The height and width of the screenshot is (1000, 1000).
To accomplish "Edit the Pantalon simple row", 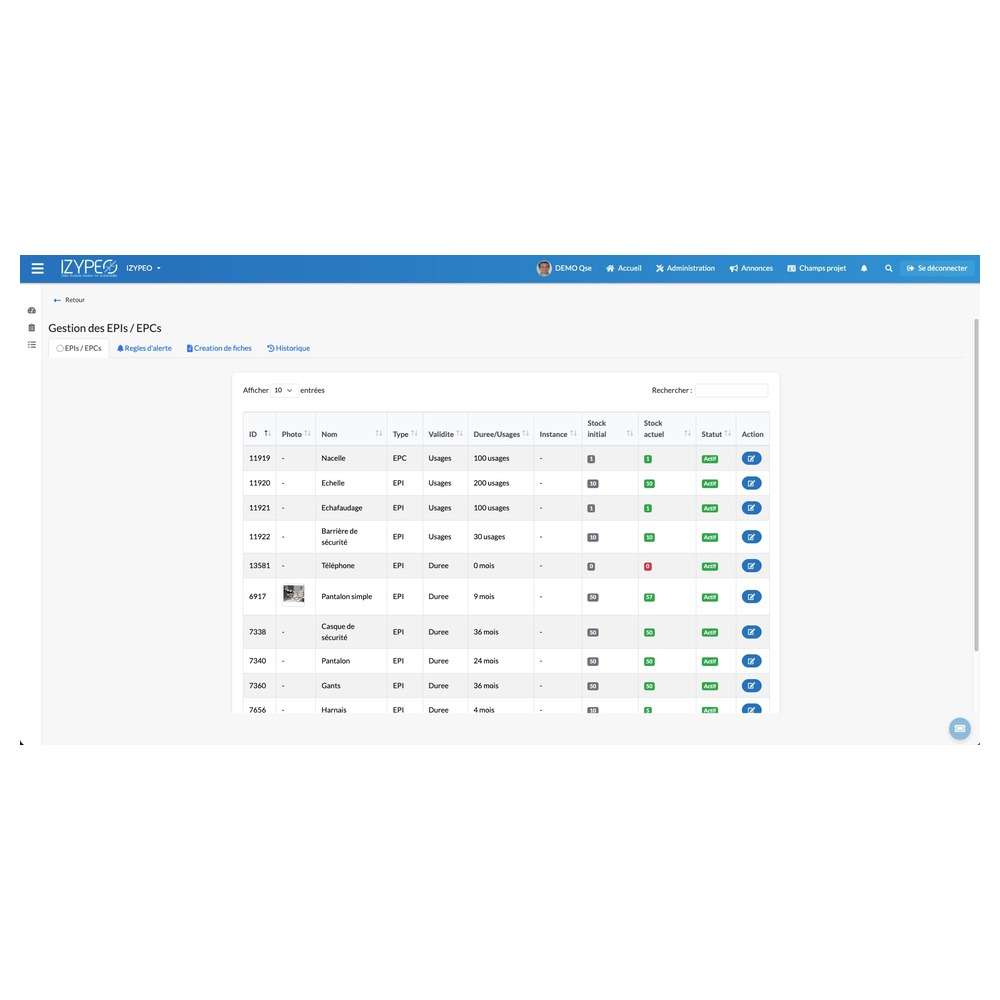I will tap(751, 597).
